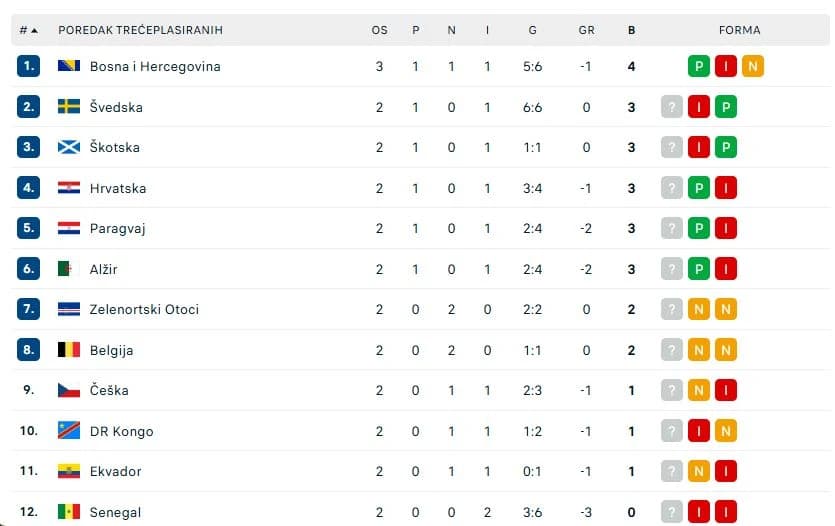The height and width of the screenshot is (526, 835).
Task: Click the gray question mark badge for Švedska
Action: [x=672, y=107]
